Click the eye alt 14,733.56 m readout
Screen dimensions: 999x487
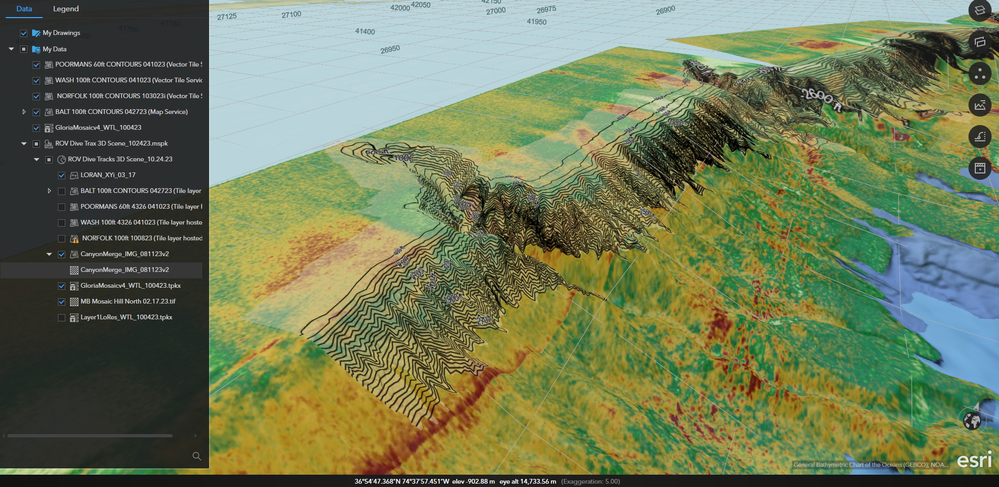528,481
